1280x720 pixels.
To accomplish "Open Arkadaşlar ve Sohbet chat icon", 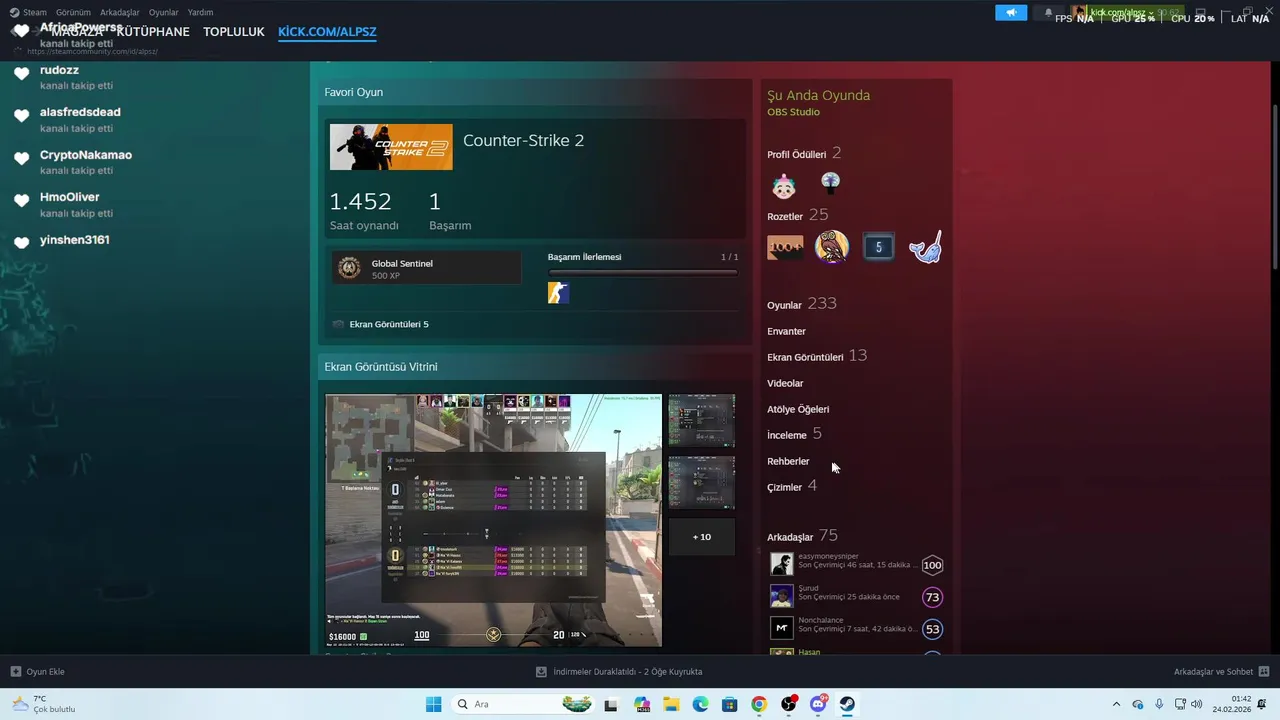I will coord(1264,672).
